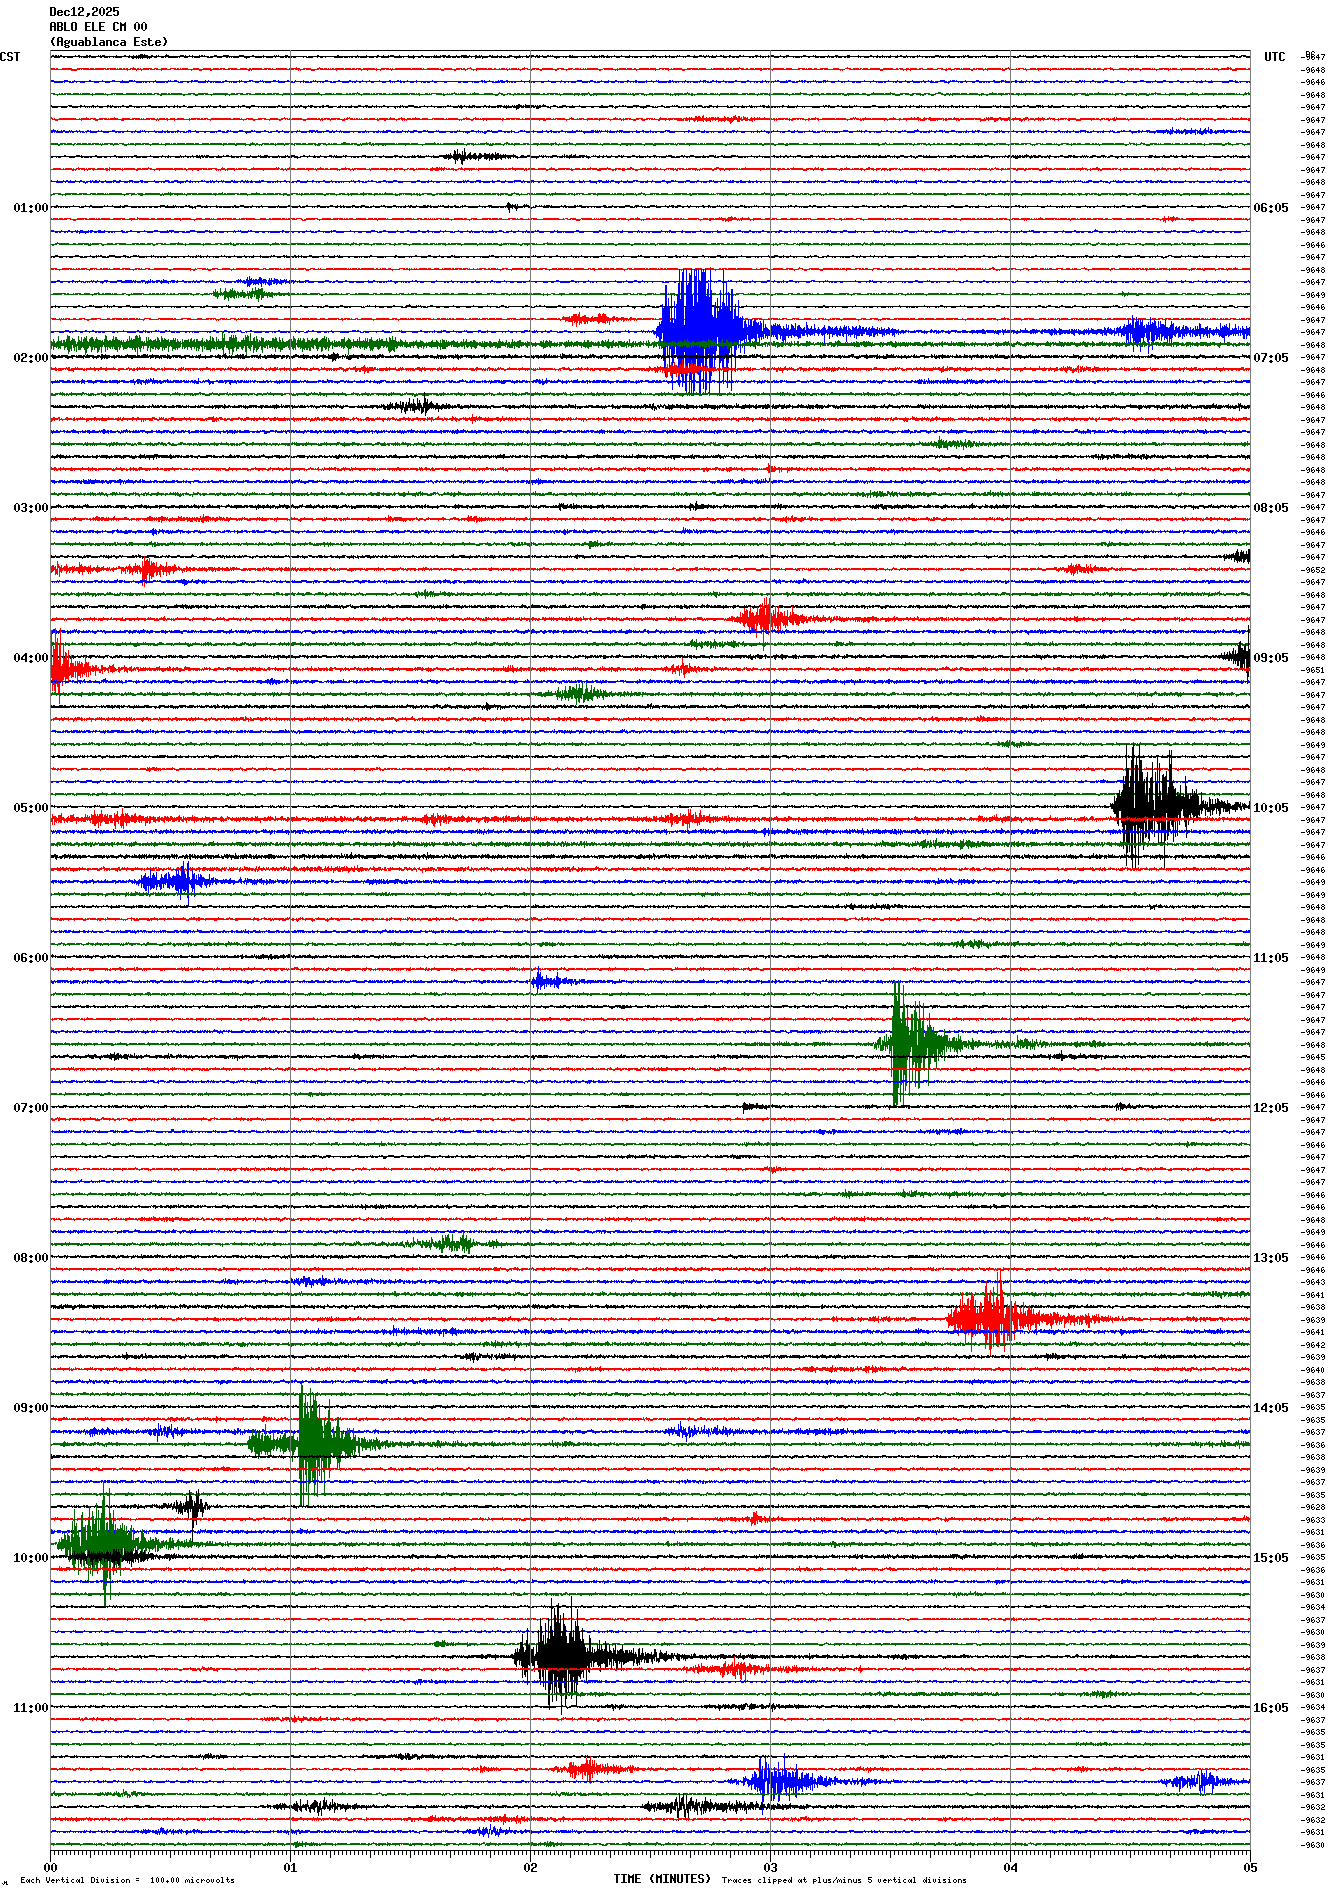This screenshot has height=1894, width=1330.
Task: Click the 16:05 UTC time label
Action: pos(1270,1708)
